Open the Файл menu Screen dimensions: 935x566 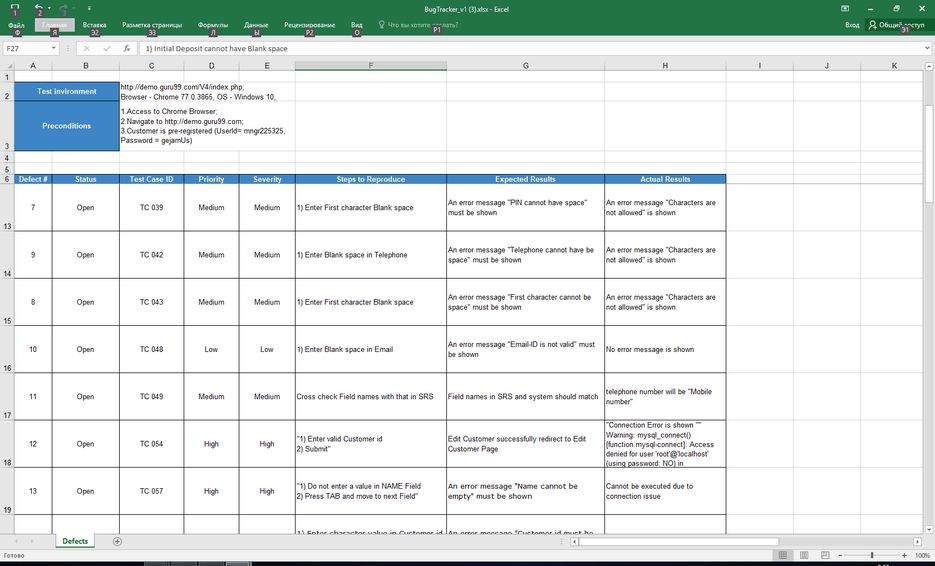16,25
